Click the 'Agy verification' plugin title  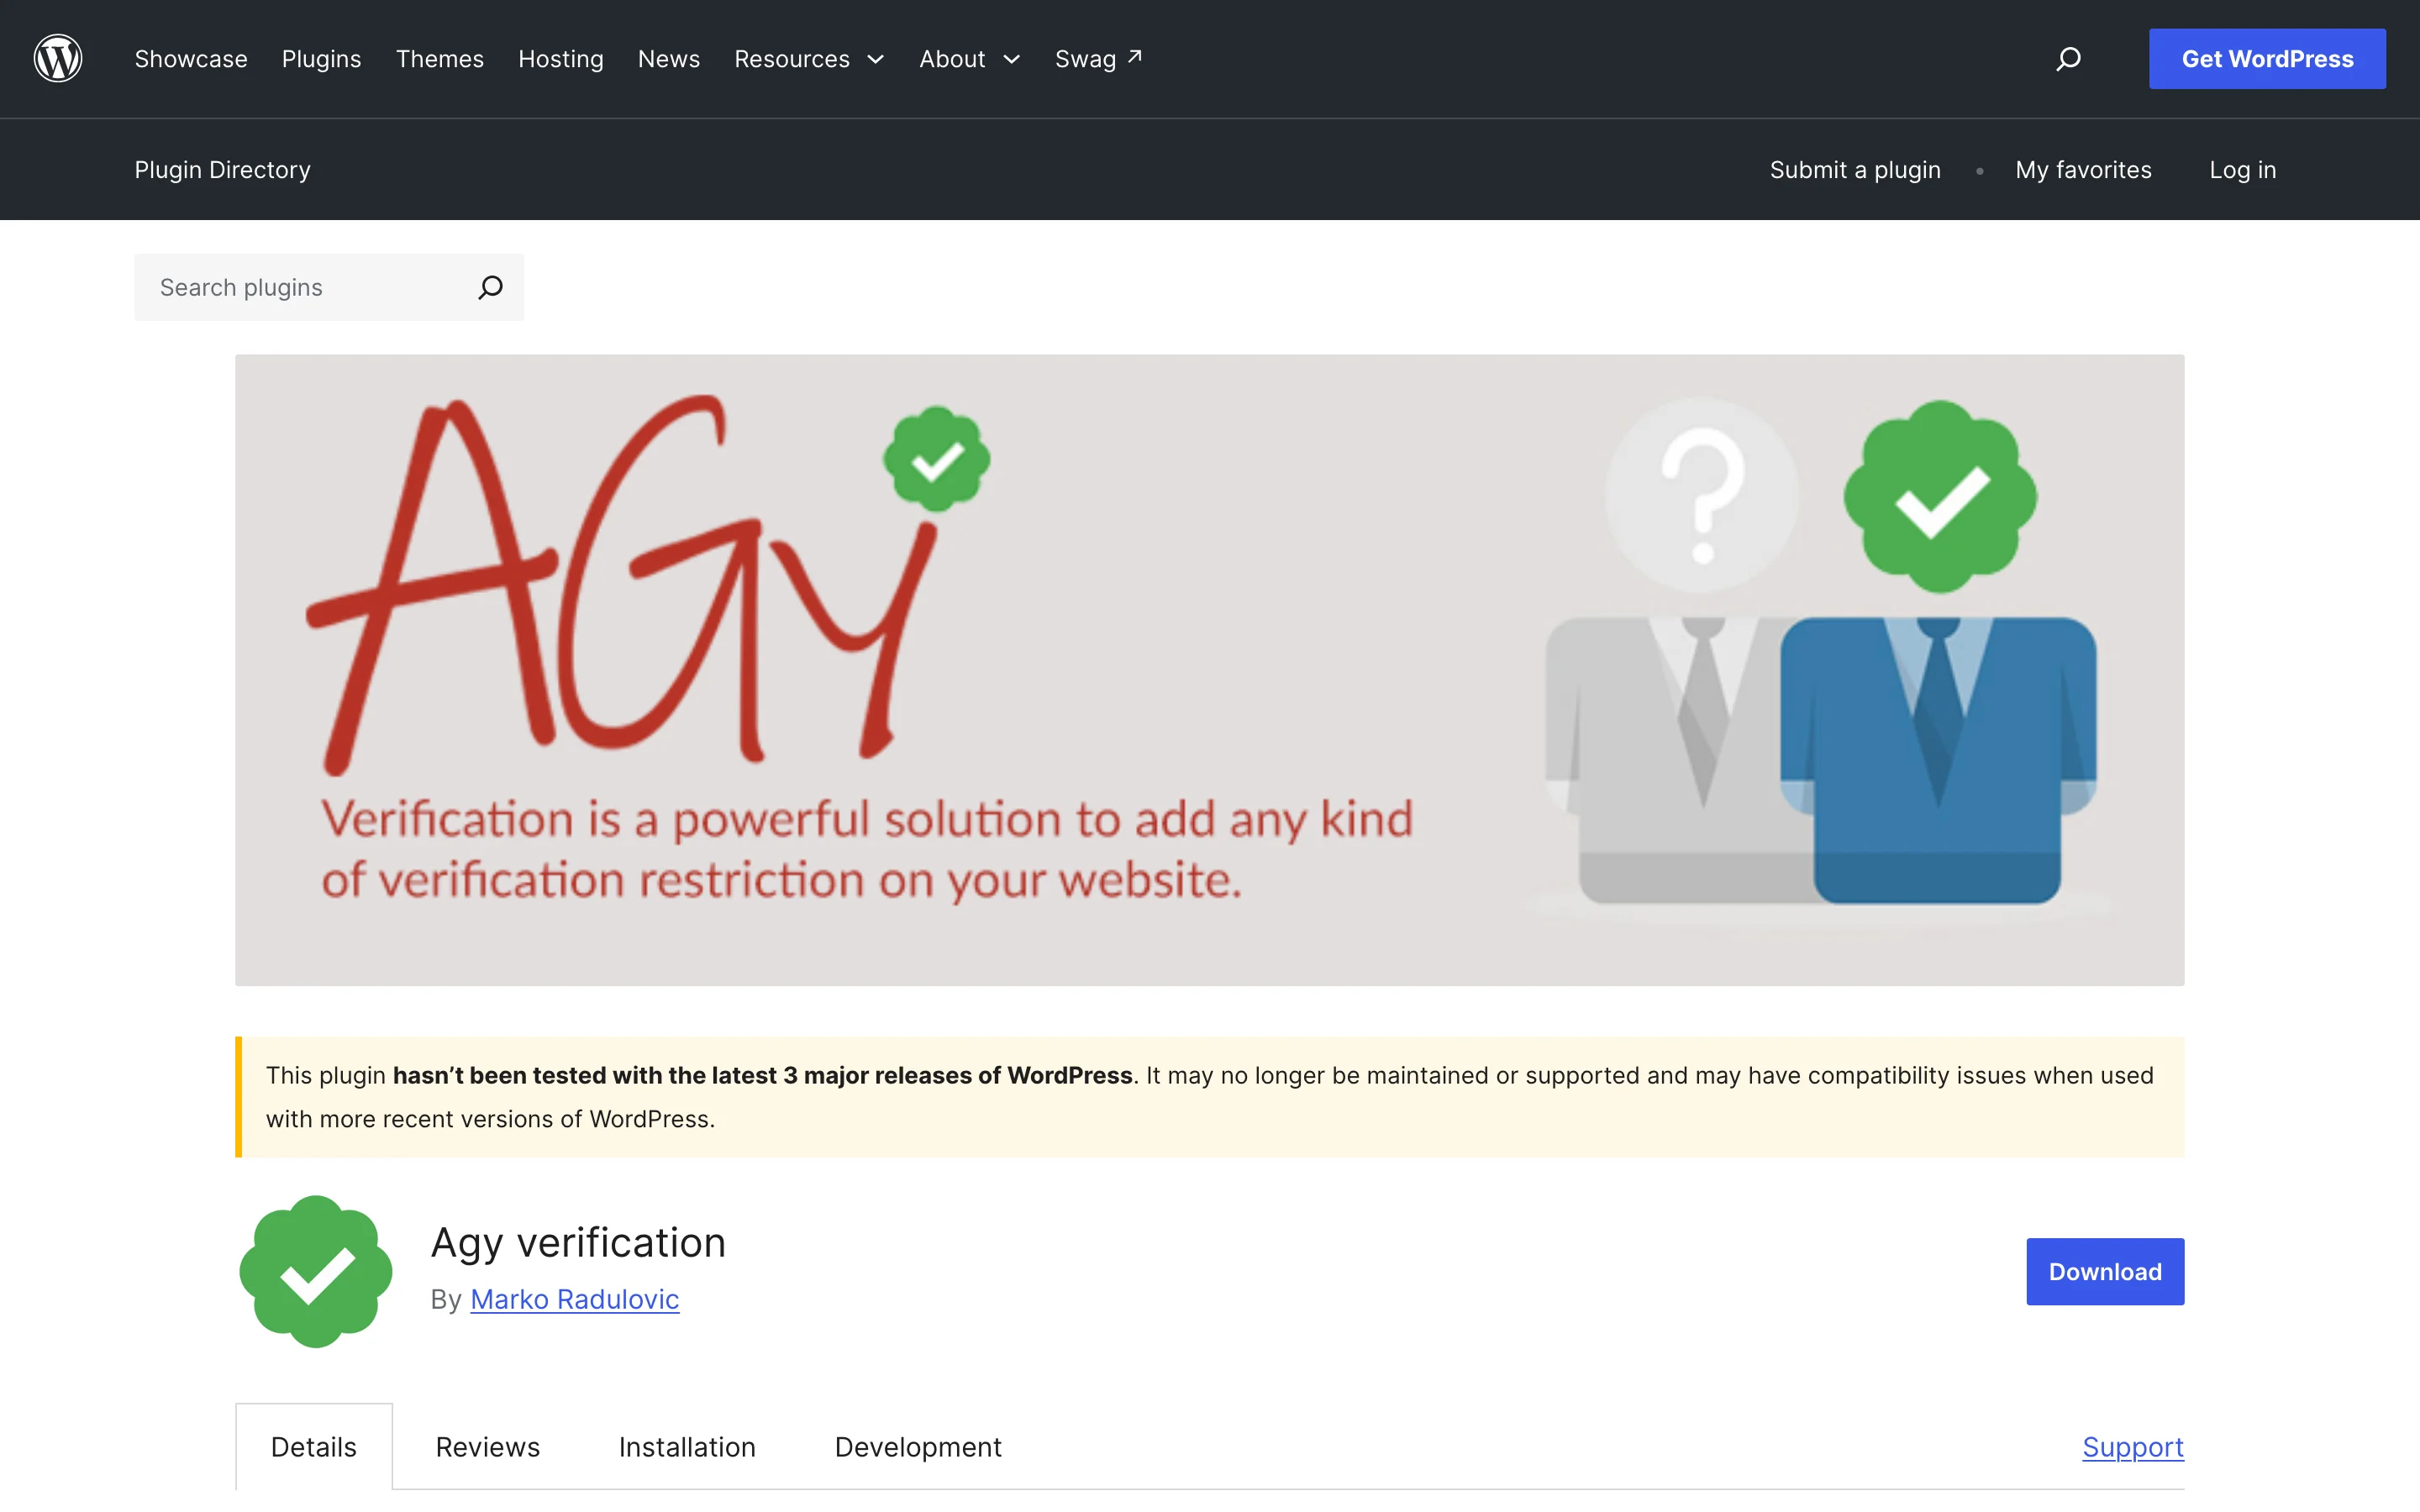click(578, 1243)
